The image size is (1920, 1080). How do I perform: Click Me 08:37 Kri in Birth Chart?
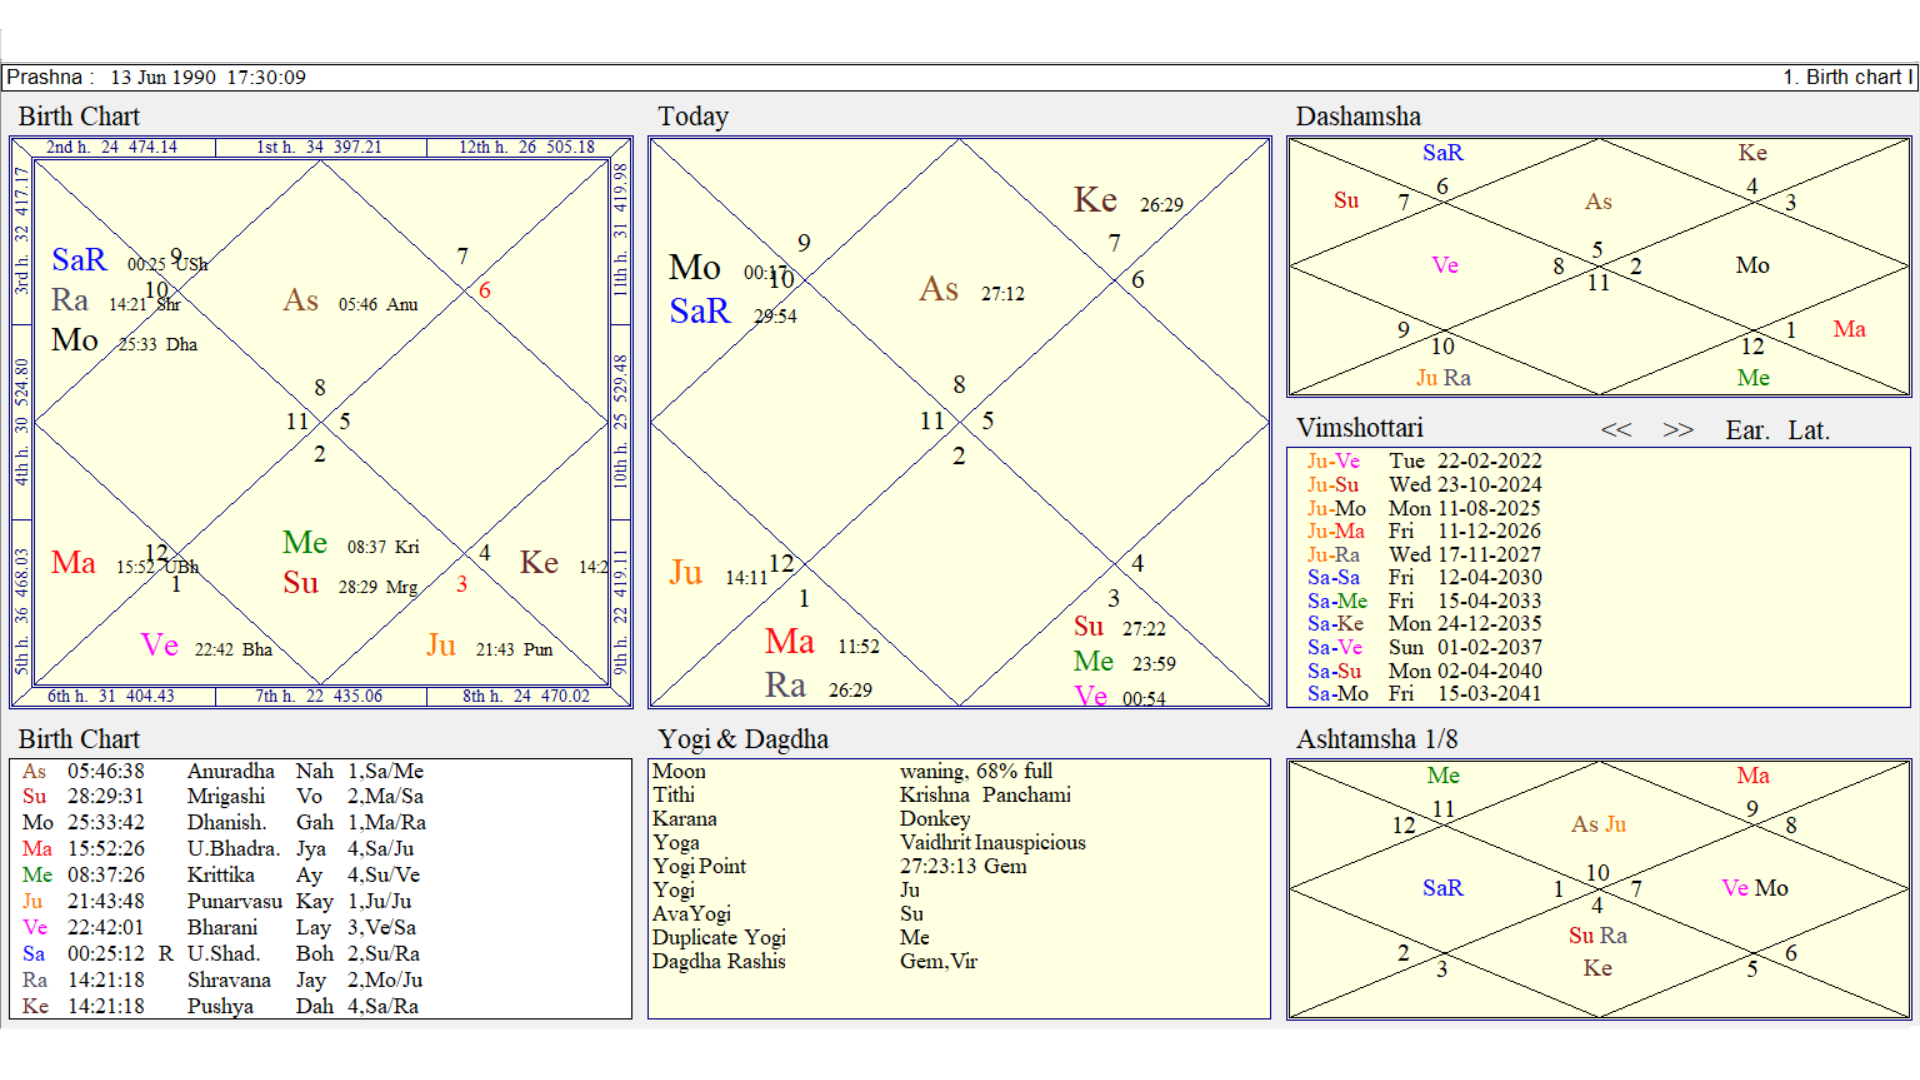click(x=351, y=543)
